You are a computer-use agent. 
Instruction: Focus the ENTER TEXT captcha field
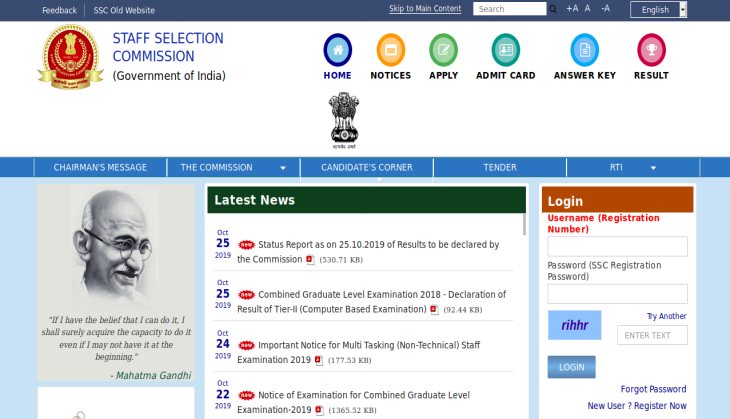coord(652,335)
